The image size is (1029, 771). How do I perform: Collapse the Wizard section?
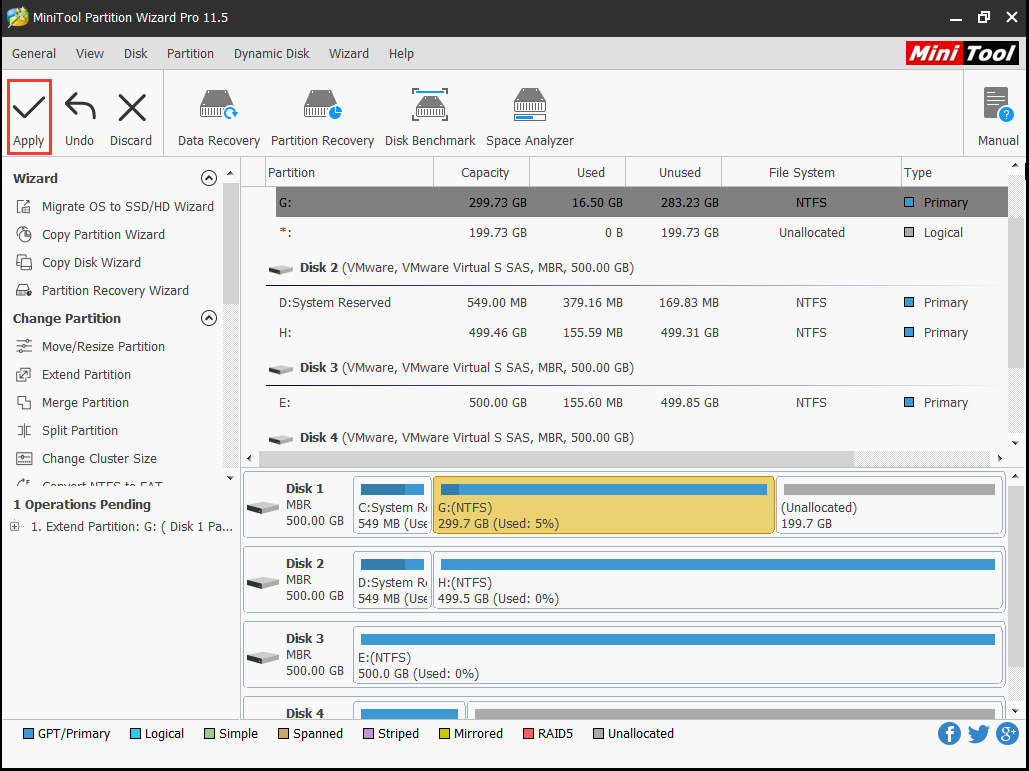click(209, 178)
